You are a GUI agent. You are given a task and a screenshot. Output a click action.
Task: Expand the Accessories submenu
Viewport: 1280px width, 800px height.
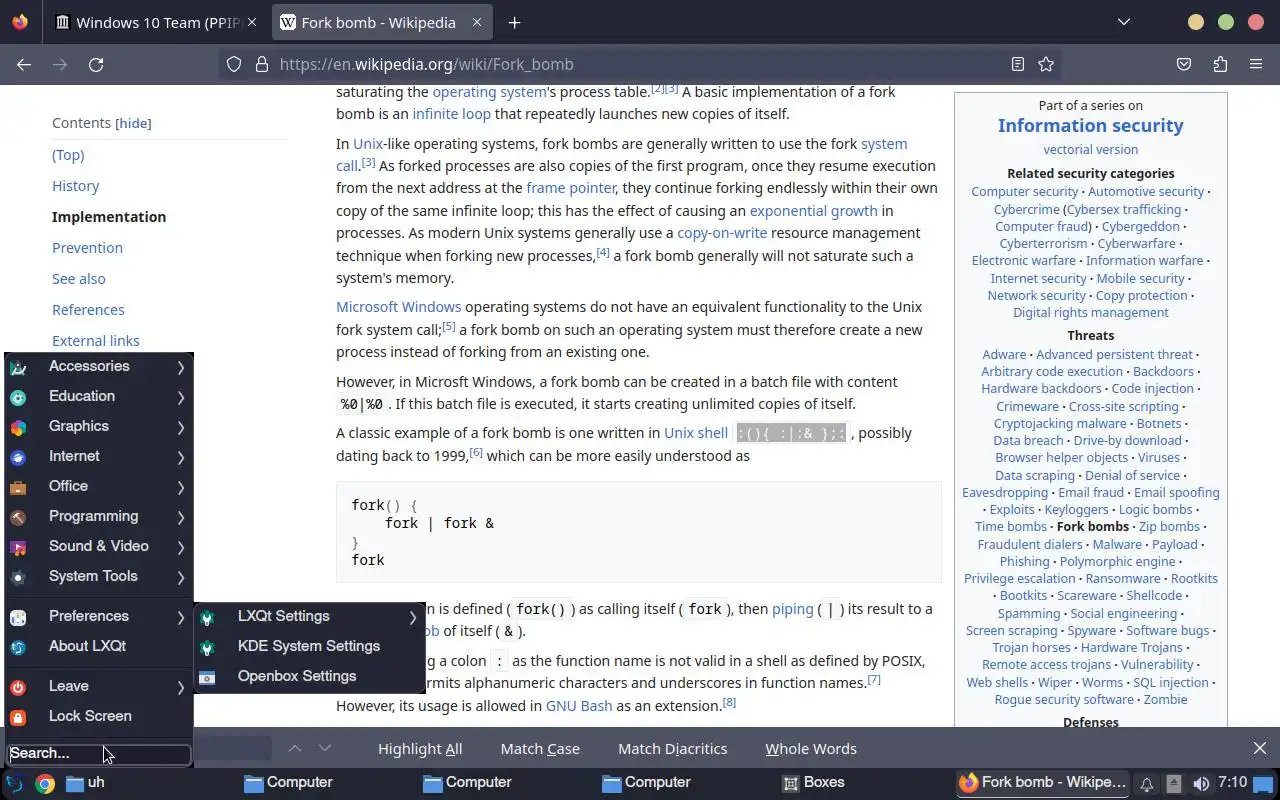(x=98, y=367)
